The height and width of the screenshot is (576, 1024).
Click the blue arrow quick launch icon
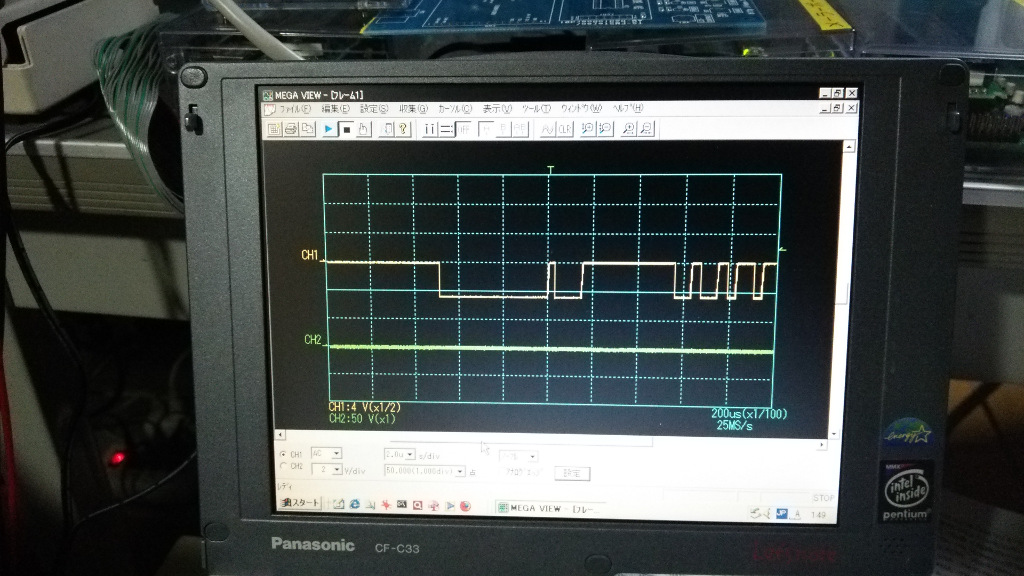pos(449,505)
